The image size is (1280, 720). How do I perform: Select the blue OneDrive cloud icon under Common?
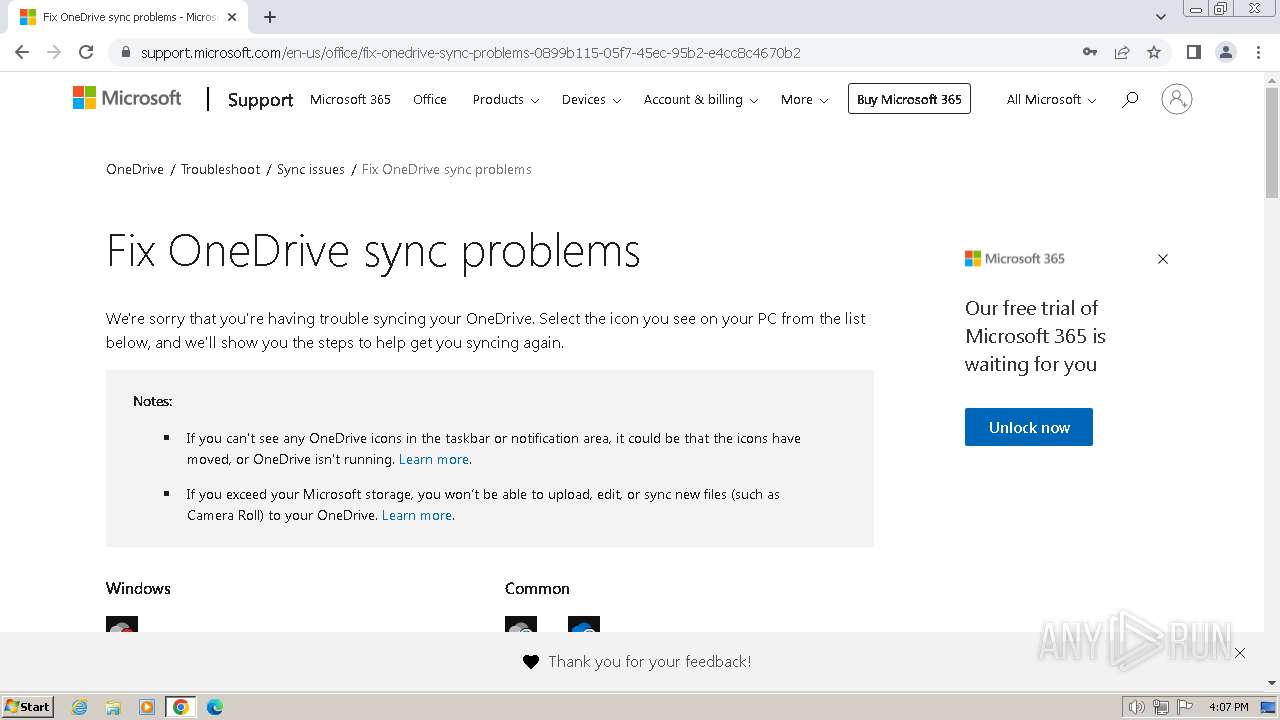pyautogui.click(x=584, y=624)
